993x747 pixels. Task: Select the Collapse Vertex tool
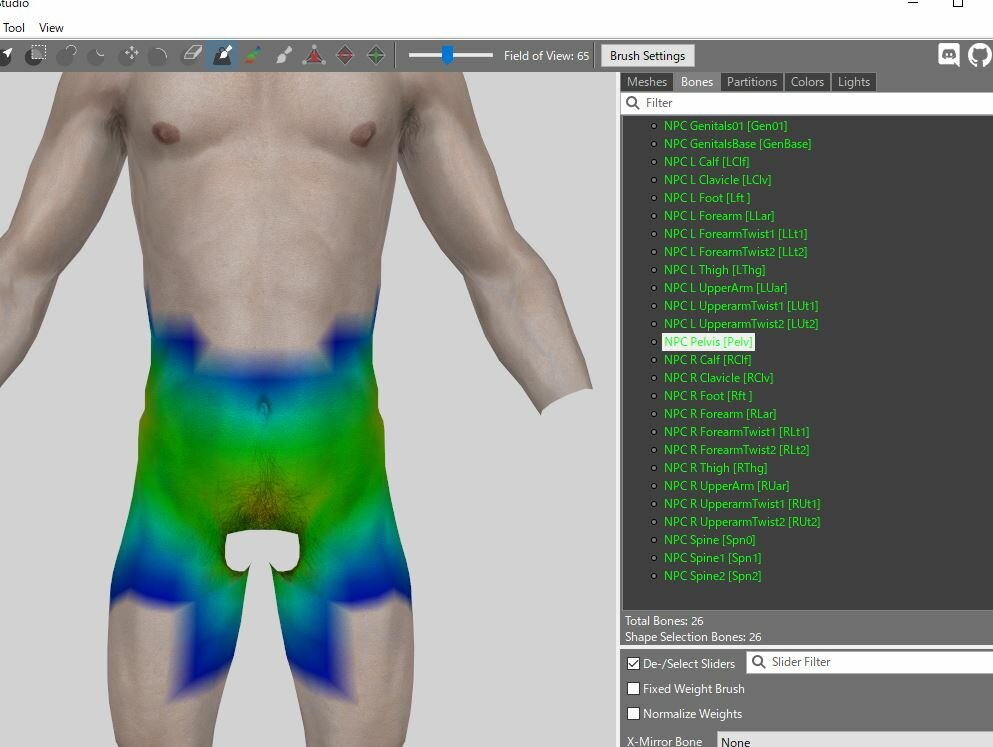314,55
